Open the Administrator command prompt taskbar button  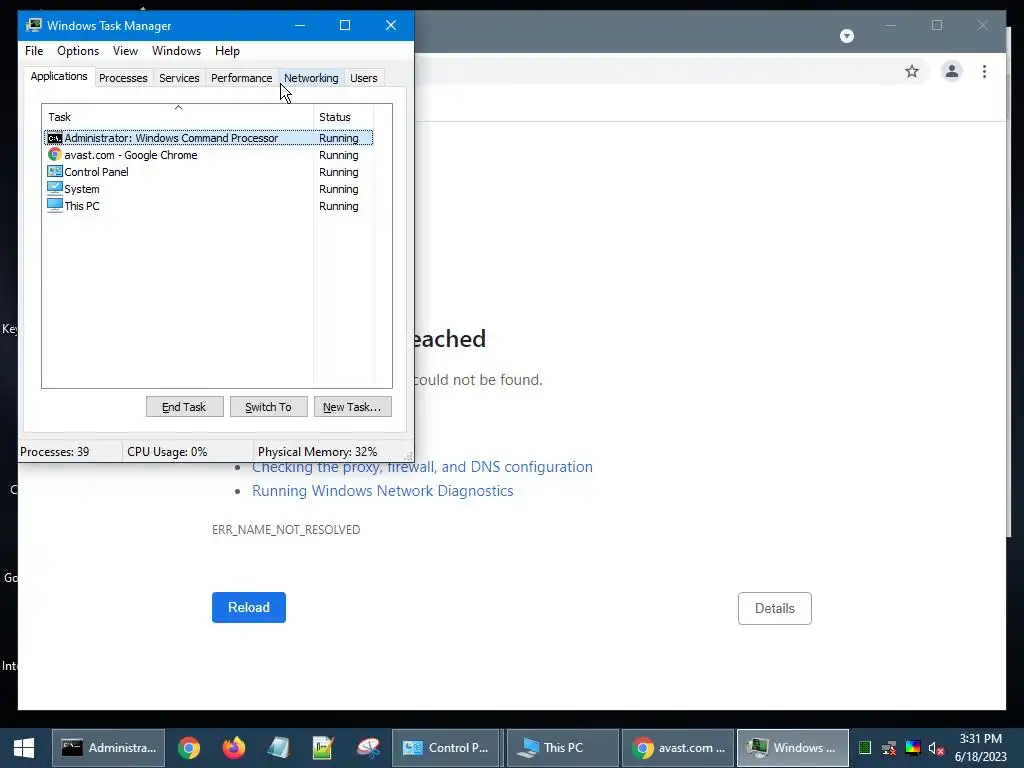click(x=108, y=748)
